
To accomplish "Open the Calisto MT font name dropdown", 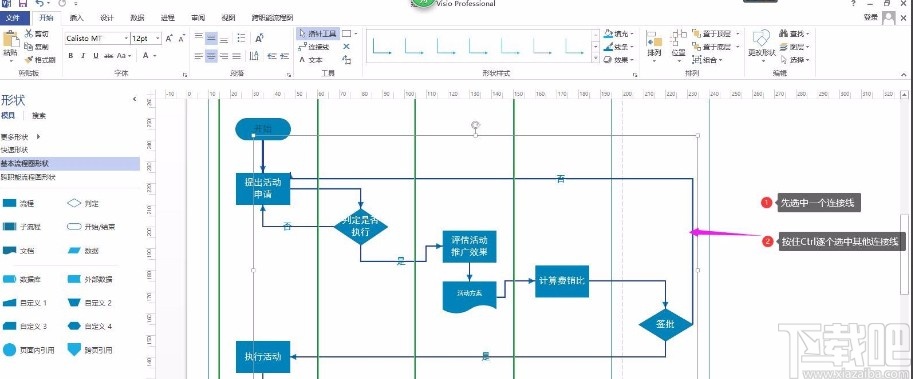I will point(126,38).
